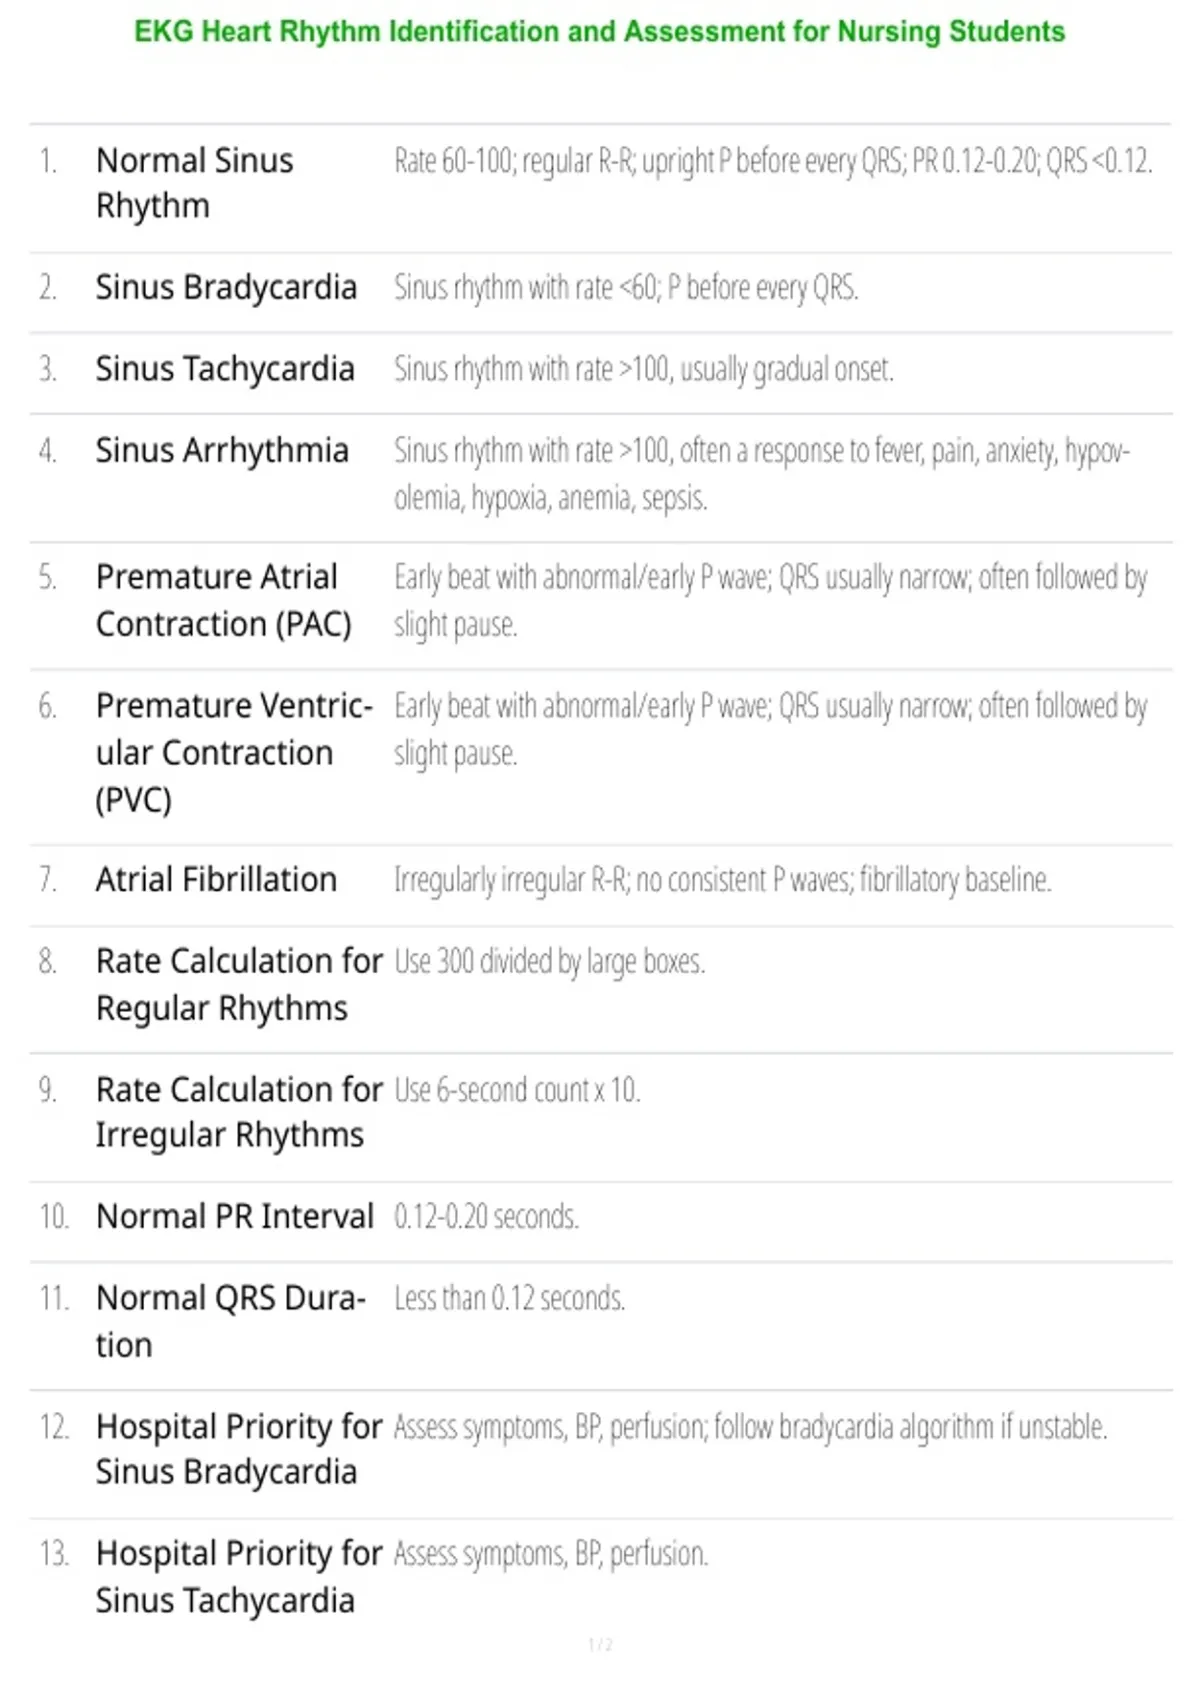
Task: Click the 'Less than 0.12 seconds' definition
Action: coord(509,1298)
